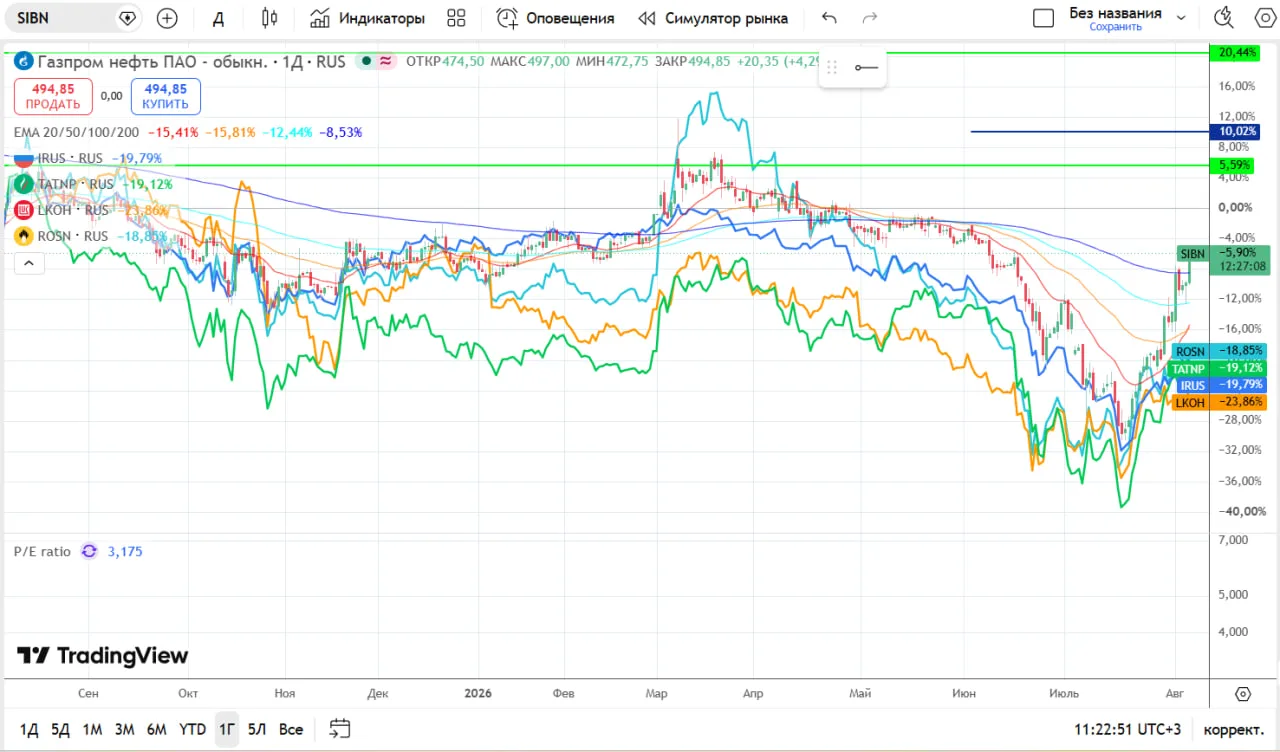Click the Без названия layout name

pos(1115,13)
